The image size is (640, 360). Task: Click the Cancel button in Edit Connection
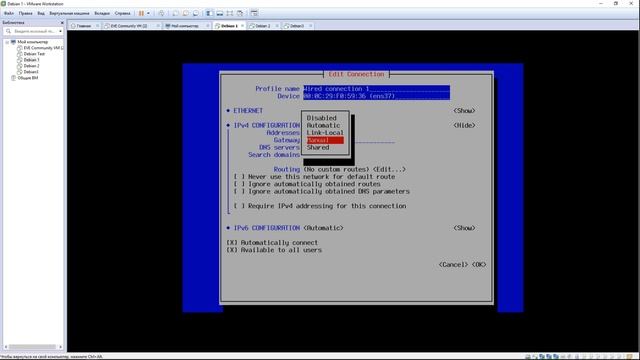[453, 265]
